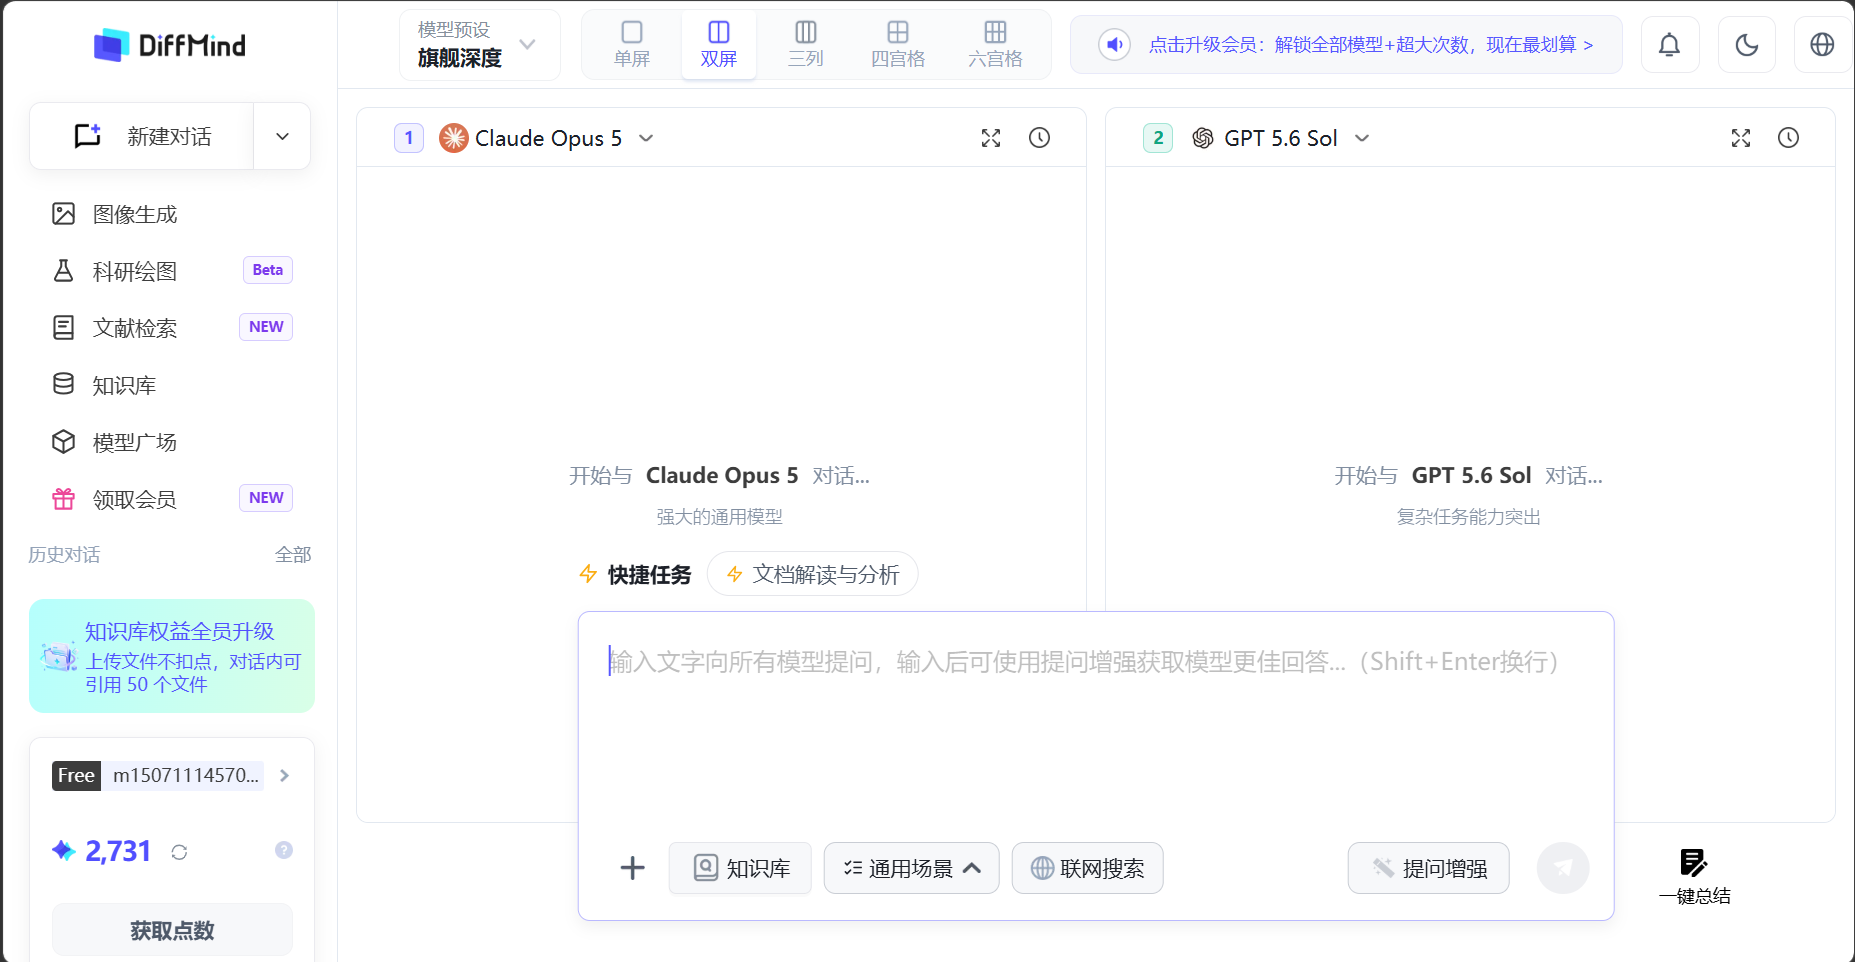
Task: Click the announcement speaker icon
Action: click(1114, 45)
